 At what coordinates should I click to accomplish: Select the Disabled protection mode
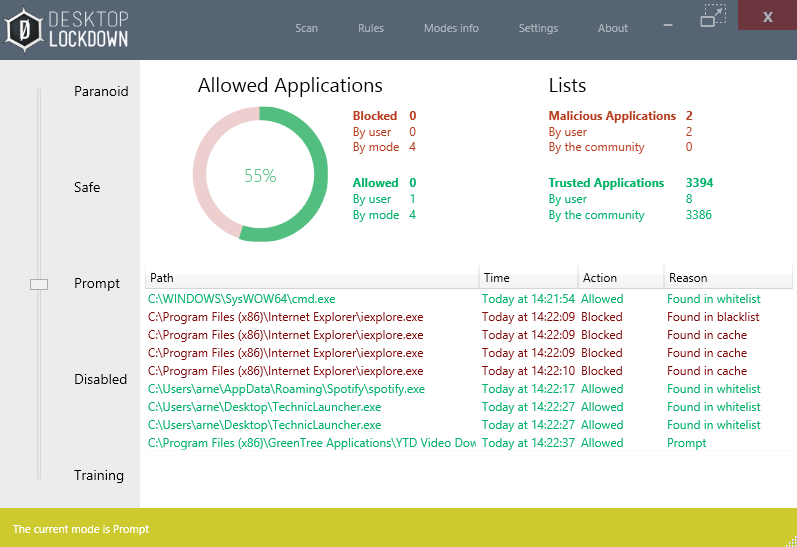coord(100,380)
